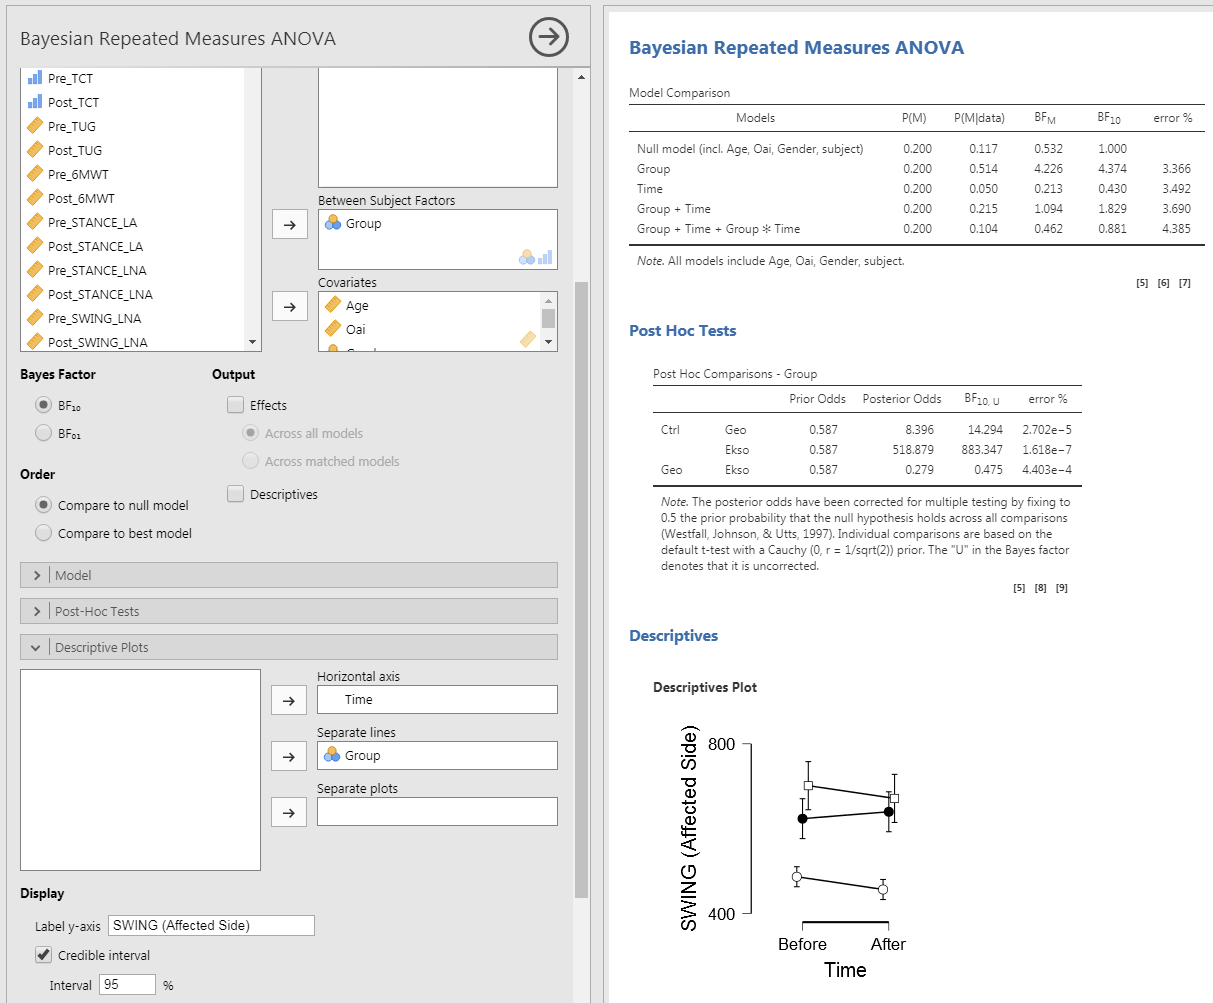This screenshot has width=1213, height=1003.
Task: Click the Horizontal axis Time field
Action: [x=437, y=700]
